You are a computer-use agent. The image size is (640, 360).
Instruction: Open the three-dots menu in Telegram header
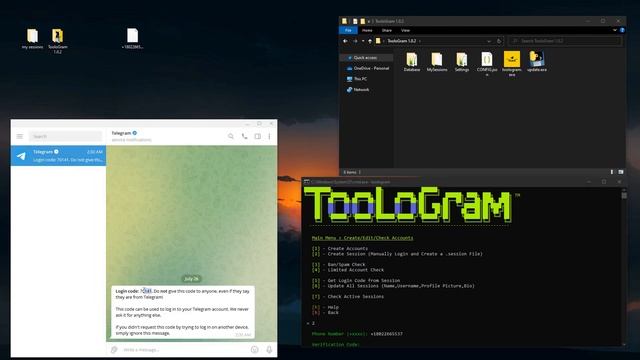[269, 136]
